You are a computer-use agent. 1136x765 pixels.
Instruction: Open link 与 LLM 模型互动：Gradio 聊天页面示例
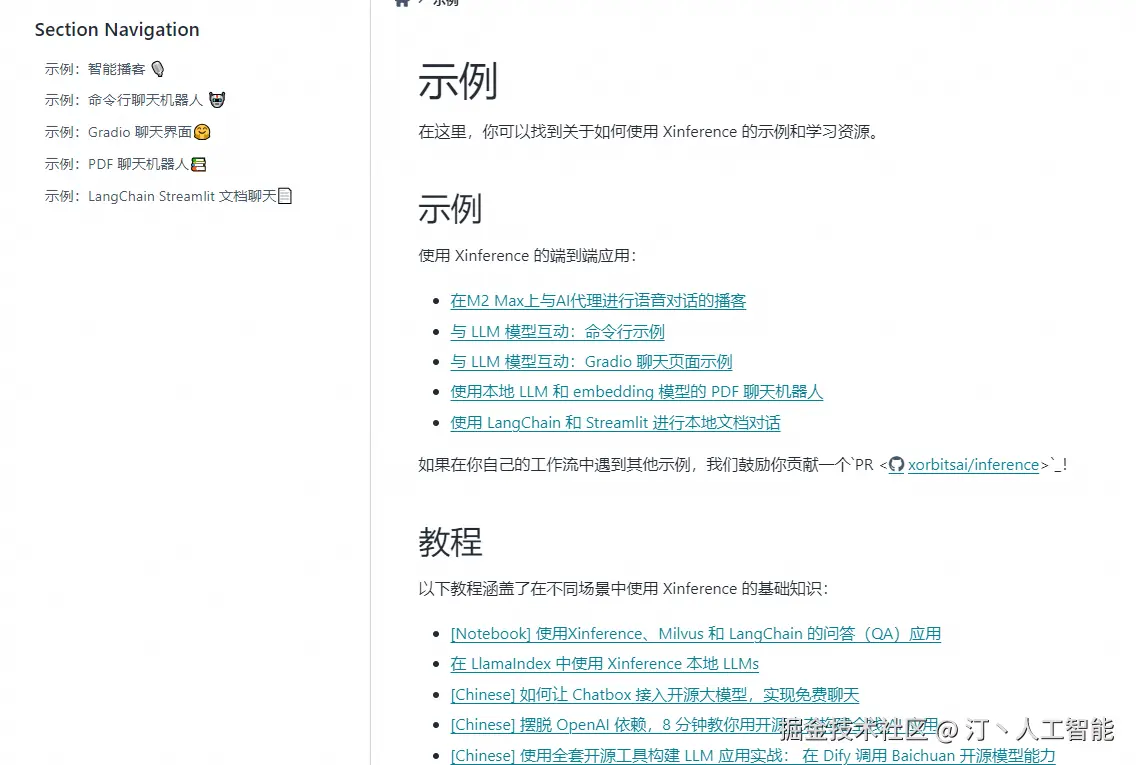click(591, 361)
